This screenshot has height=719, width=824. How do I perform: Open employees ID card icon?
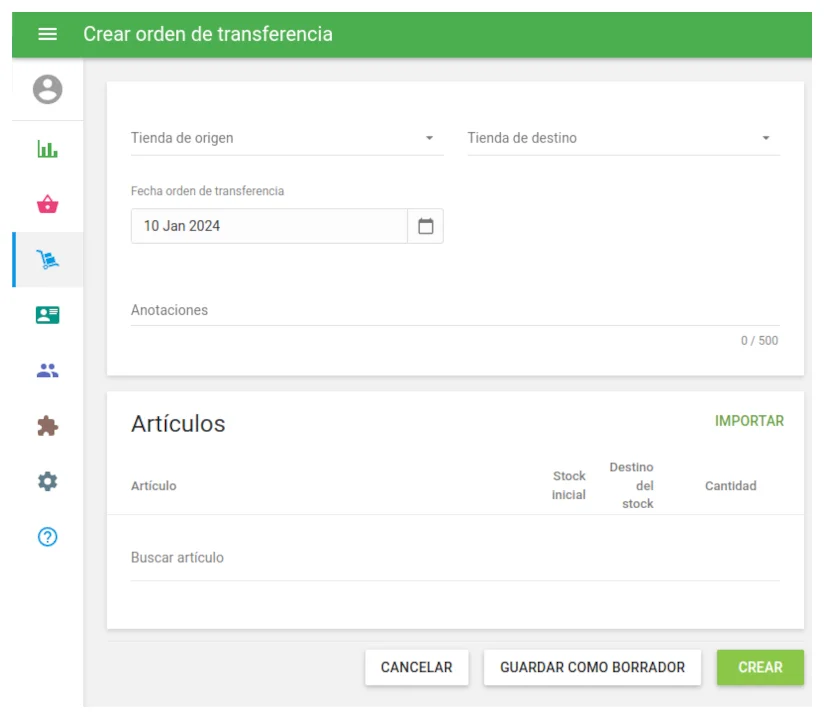coord(47,315)
